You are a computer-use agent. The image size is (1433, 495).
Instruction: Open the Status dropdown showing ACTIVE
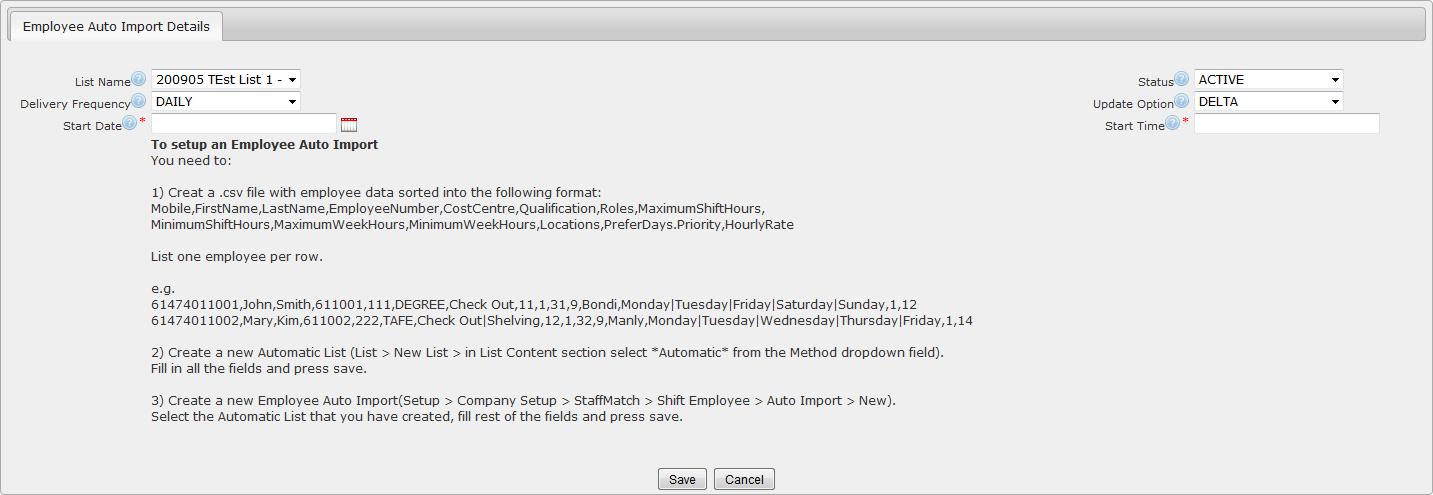[x=1268, y=79]
